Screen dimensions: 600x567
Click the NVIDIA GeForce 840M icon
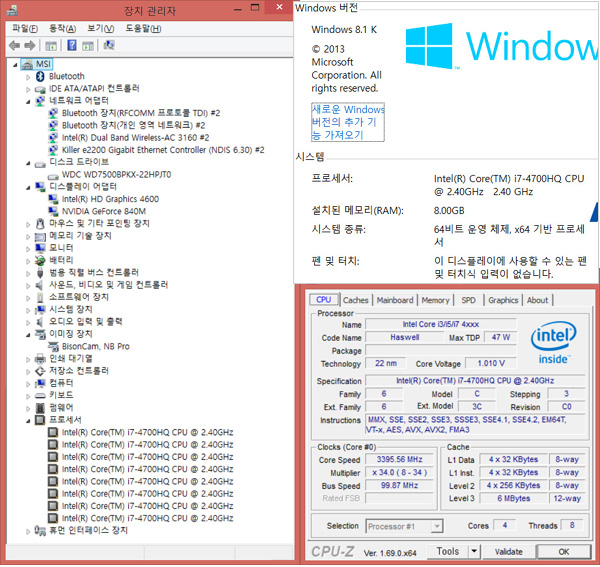click(x=53, y=212)
